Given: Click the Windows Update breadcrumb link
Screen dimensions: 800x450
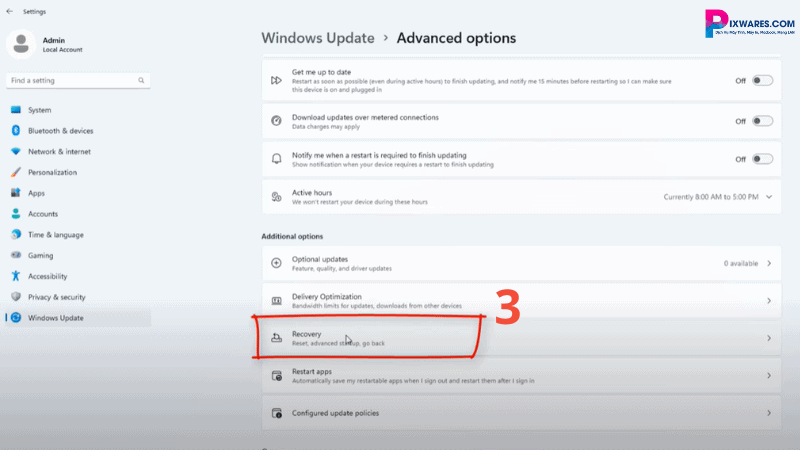Looking at the screenshot, I should coord(317,38).
